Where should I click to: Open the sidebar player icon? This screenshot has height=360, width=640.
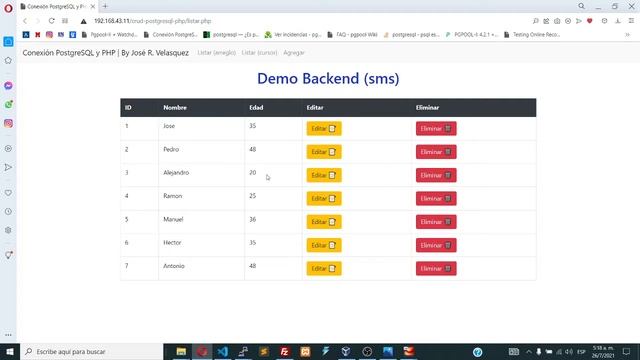coord(8,149)
